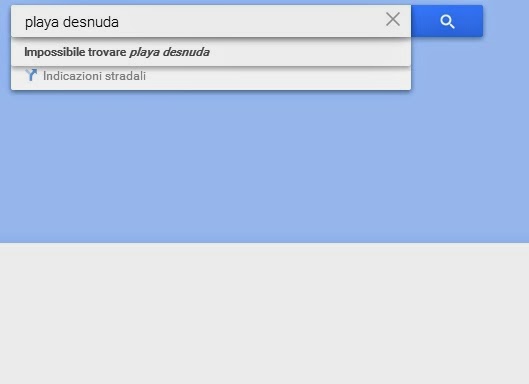
Task: Clear the search text with the X icon
Action: pos(393,20)
